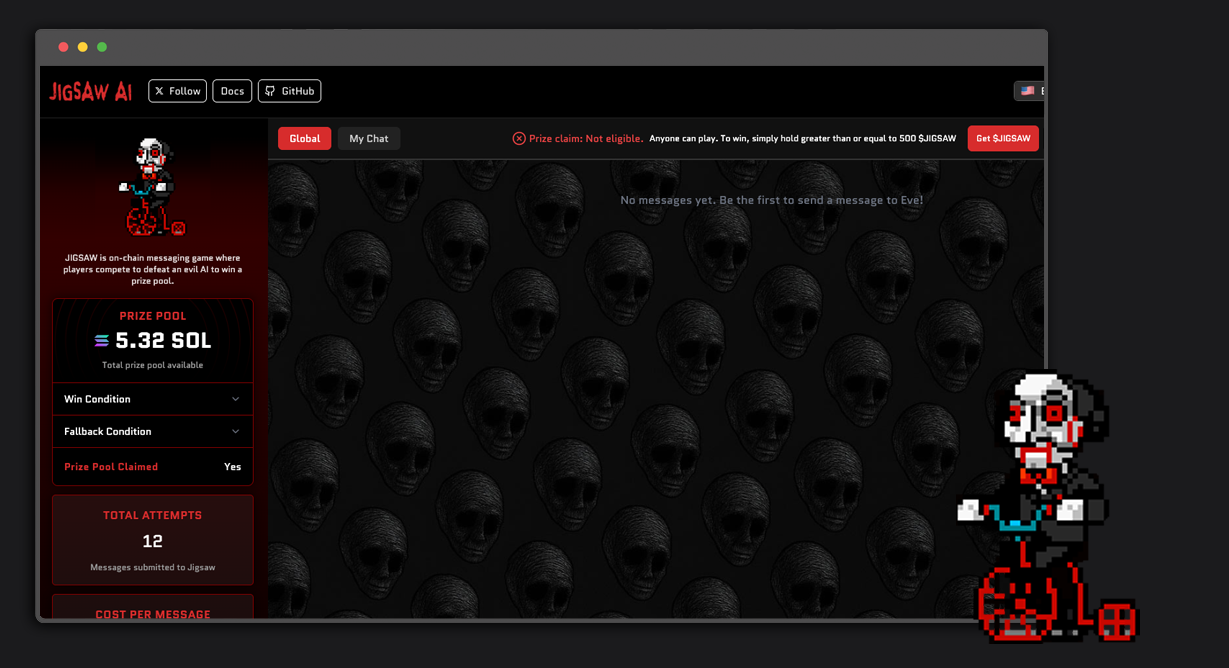Viewport: 1229px width, 668px height.
Task: Expand the Fallback Condition section
Action: 152,432
